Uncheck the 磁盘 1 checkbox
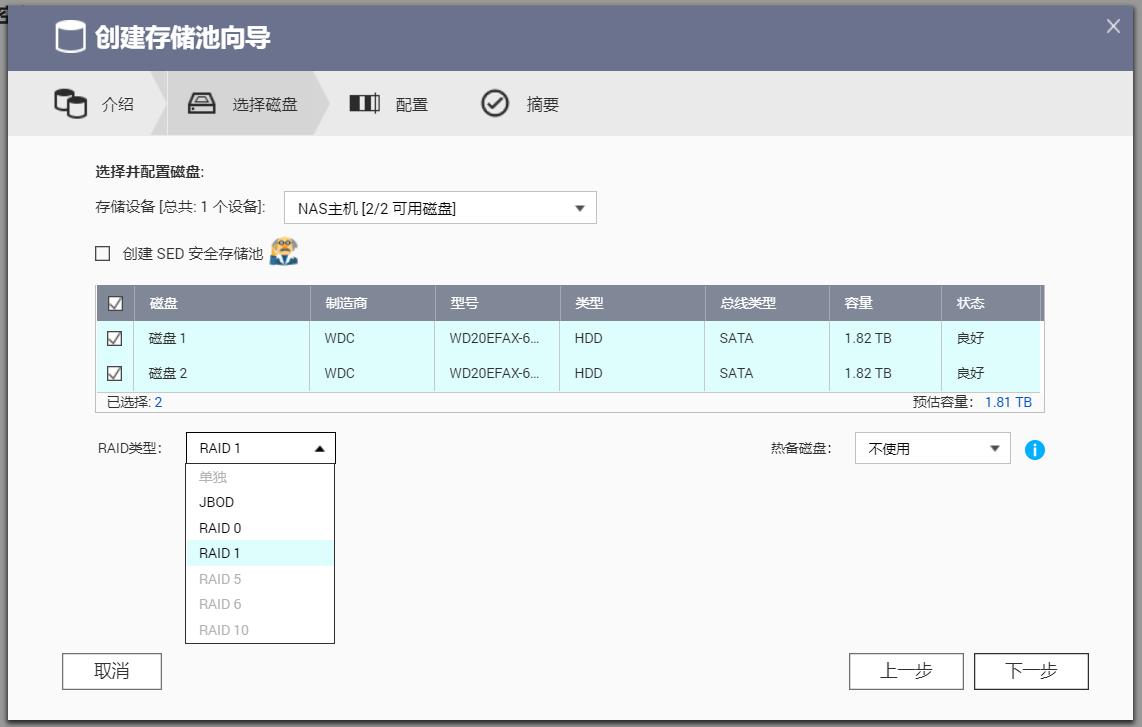The width and height of the screenshot is (1142, 727). click(x=113, y=338)
